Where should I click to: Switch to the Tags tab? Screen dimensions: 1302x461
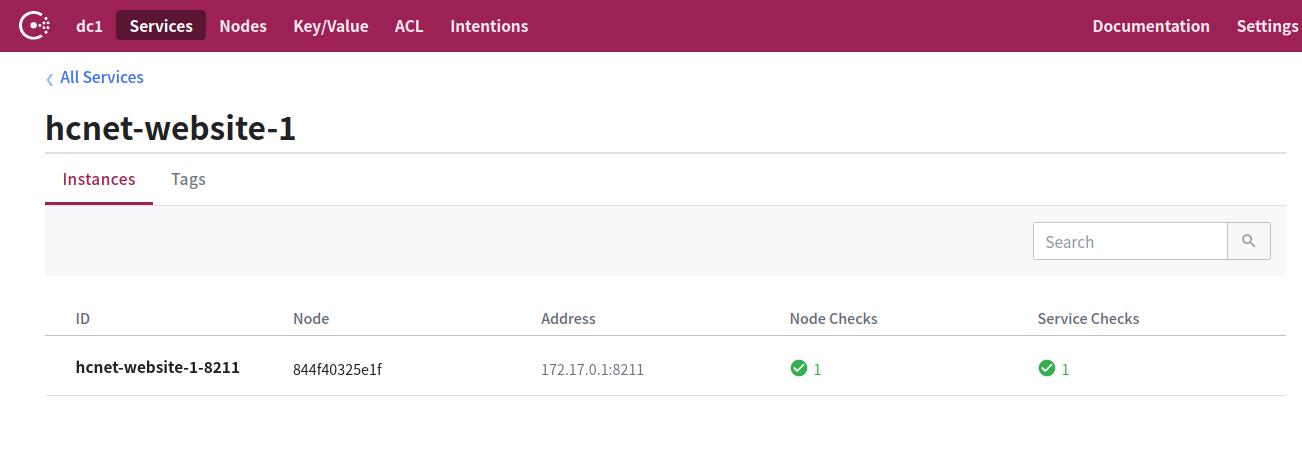click(x=188, y=179)
